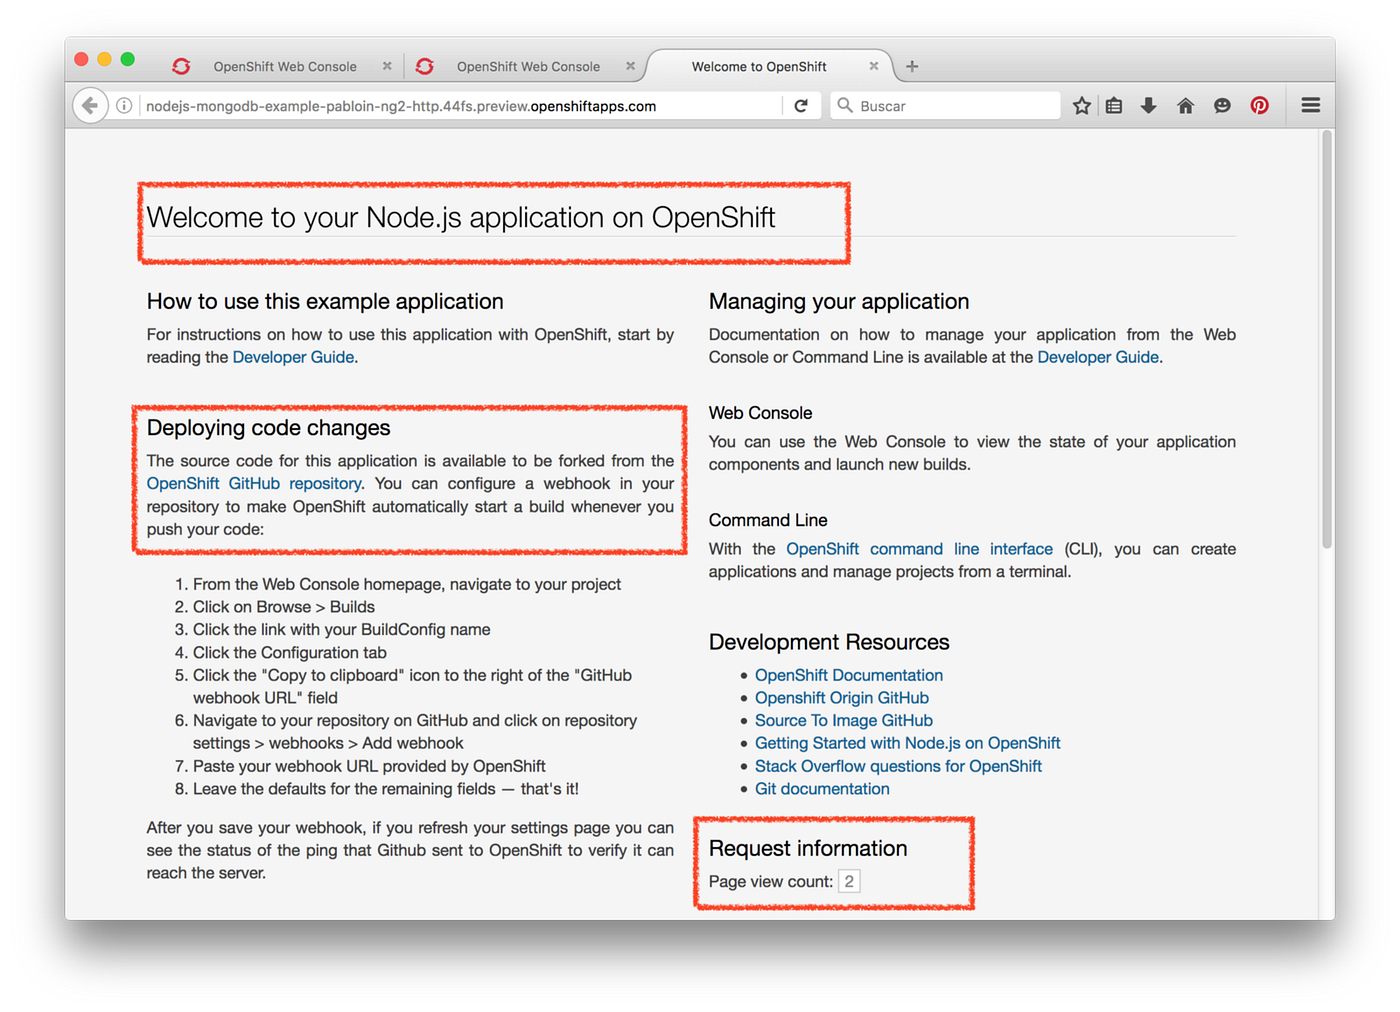Click the search magnifier icon in Buscar field
The image size is (1400, 1012).
pyautogui.click(x=845, y=106)
